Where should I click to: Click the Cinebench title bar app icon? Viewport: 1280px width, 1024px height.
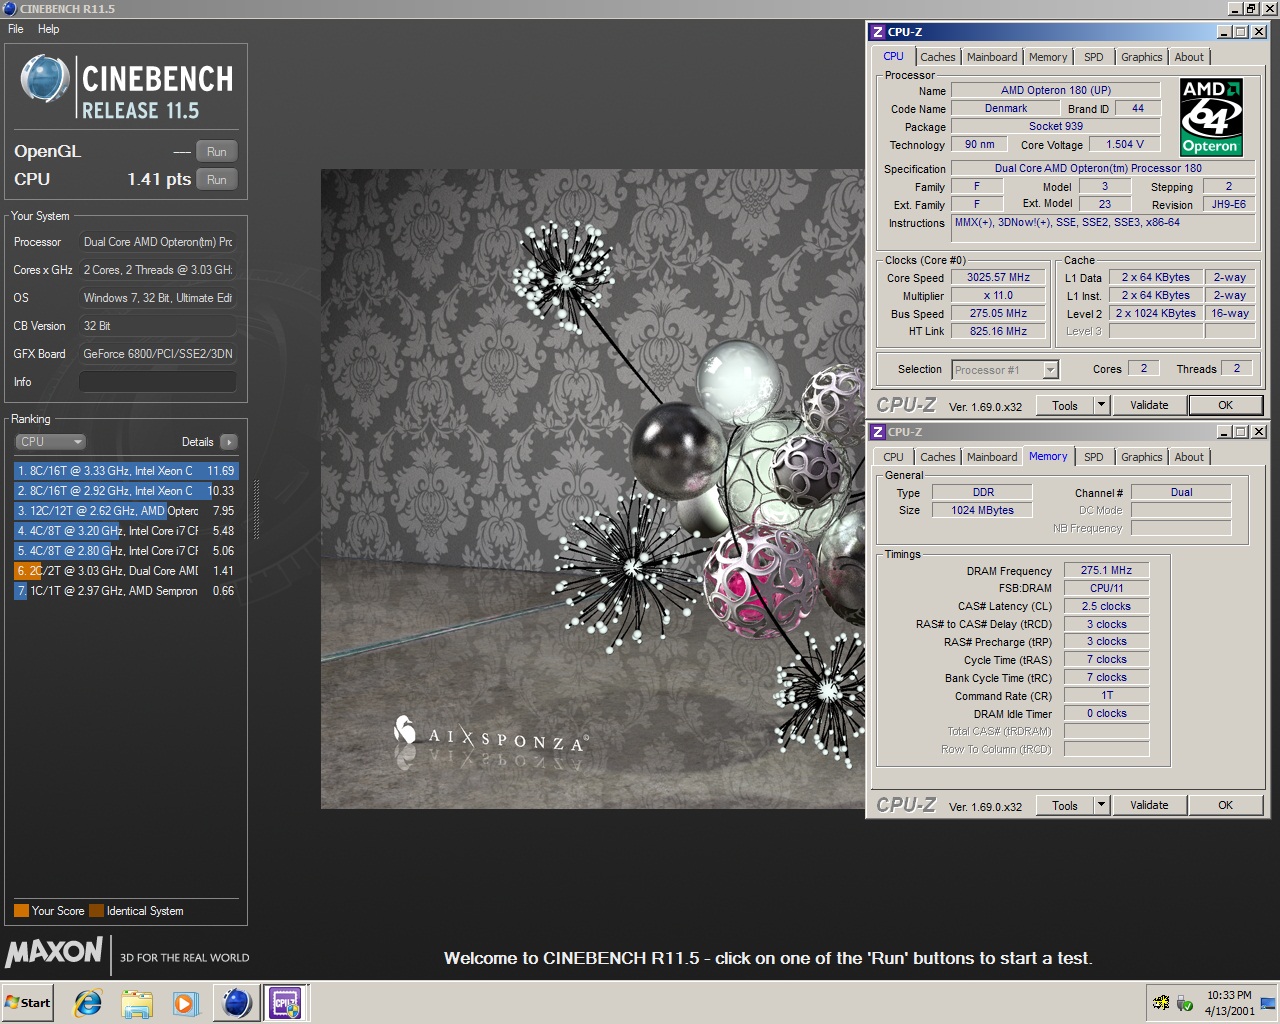coord(9,9)
